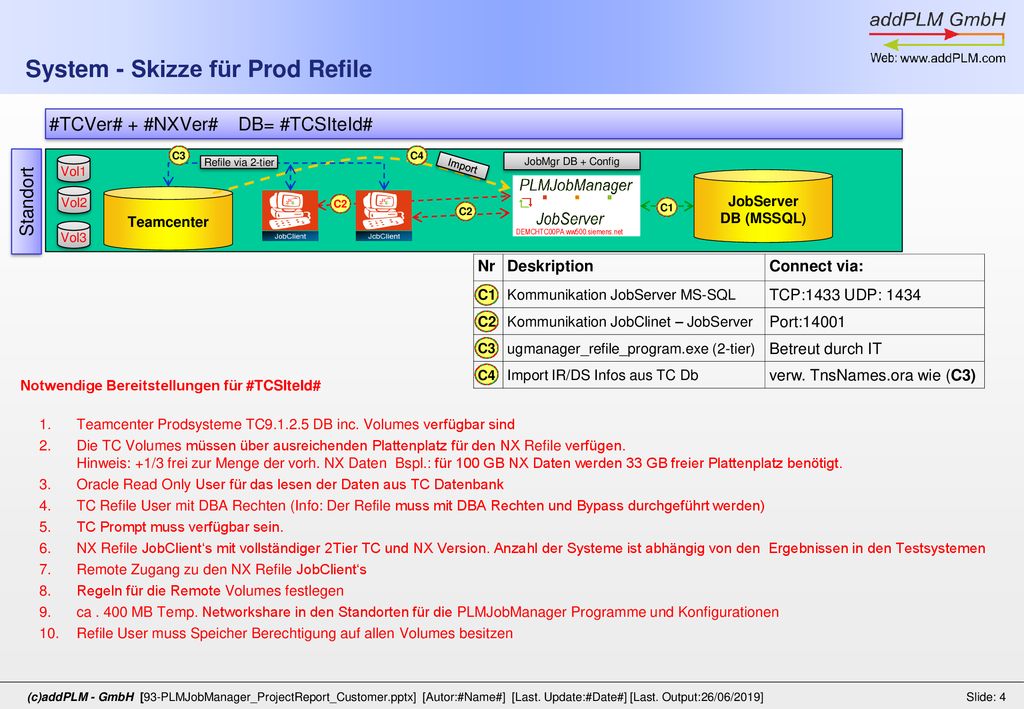Click the 'Nr' table header cell
Image resolution: width=1024 pixels, height=709 pixels.
coord(487,267)
